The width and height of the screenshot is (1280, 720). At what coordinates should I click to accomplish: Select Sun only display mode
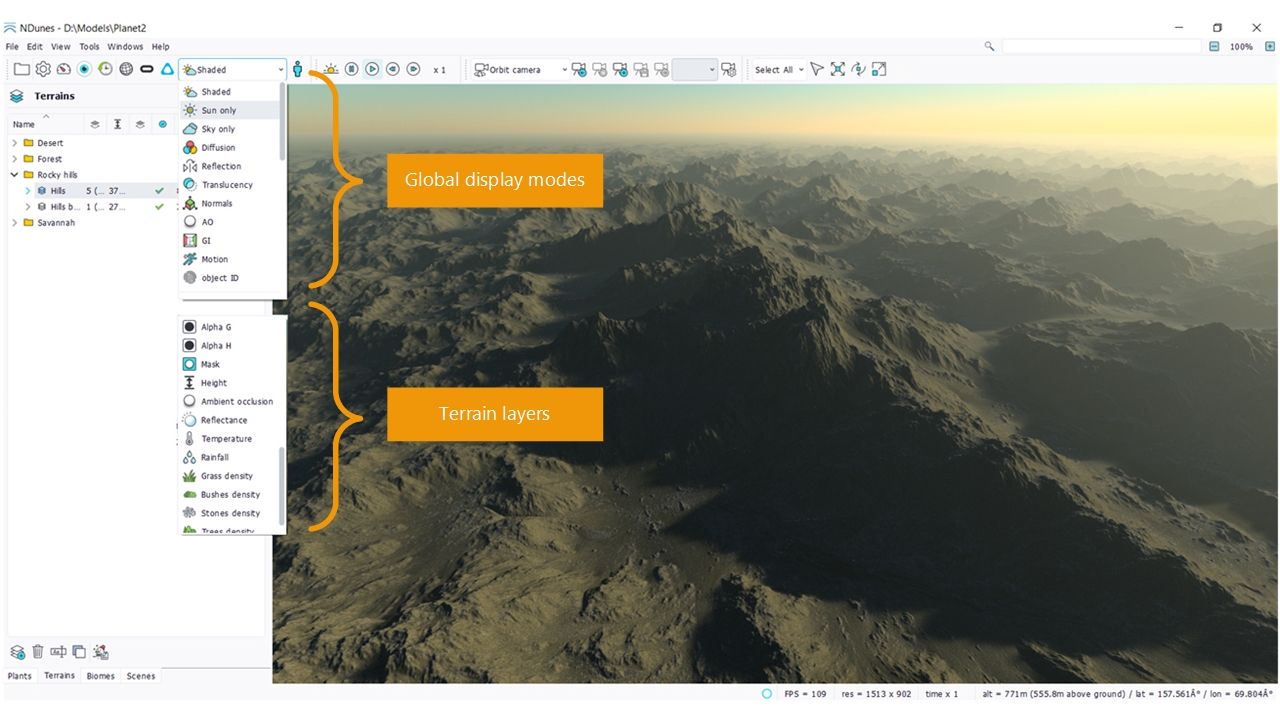point(219,111)
